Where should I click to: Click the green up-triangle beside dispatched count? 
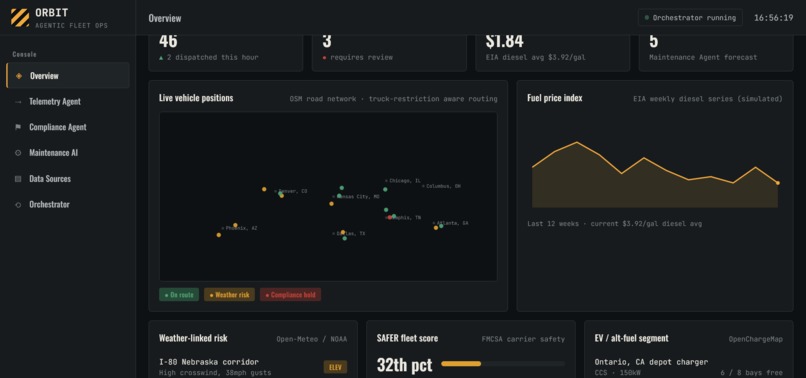[x=161, y=58]
